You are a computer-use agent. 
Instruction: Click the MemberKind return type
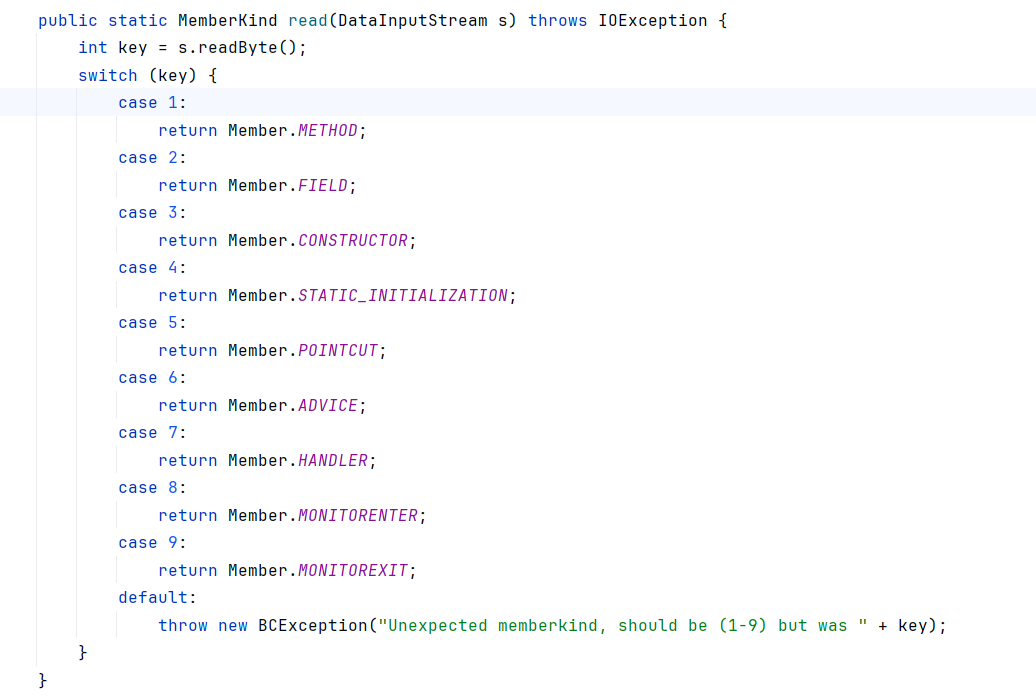click(x=227, y=21)
